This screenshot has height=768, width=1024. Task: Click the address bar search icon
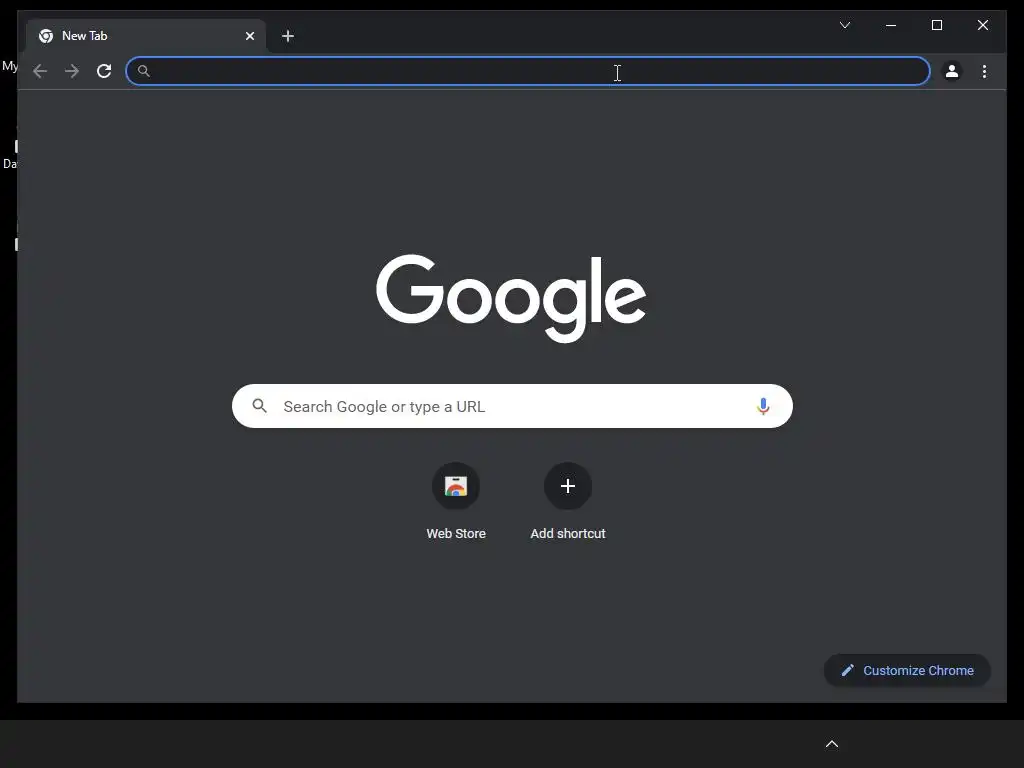pyautogui.click(x=144, y=71)
